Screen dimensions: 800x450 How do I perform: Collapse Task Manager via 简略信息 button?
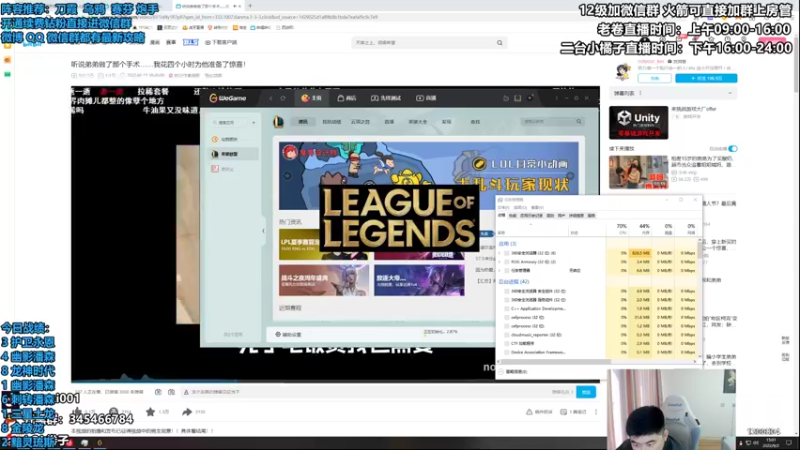(513, 372)
